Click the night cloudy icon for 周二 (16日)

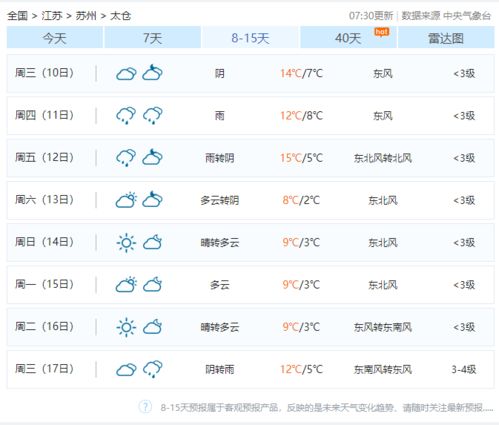[x=152, y=327]
